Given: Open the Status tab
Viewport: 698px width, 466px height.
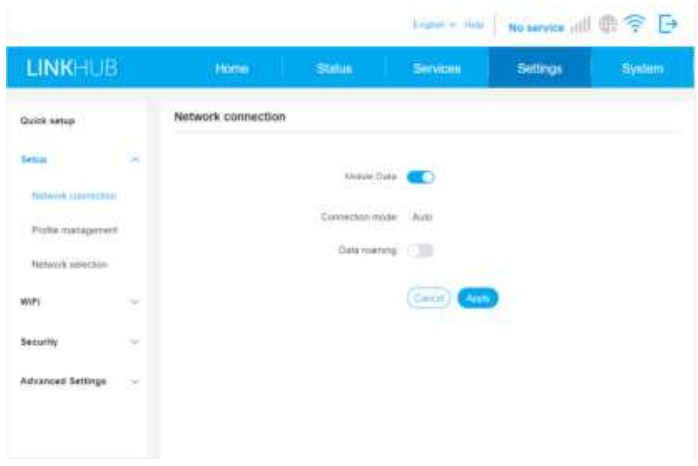Looking at the screenshot, I should pyautogui.click(x=334, y=68).
